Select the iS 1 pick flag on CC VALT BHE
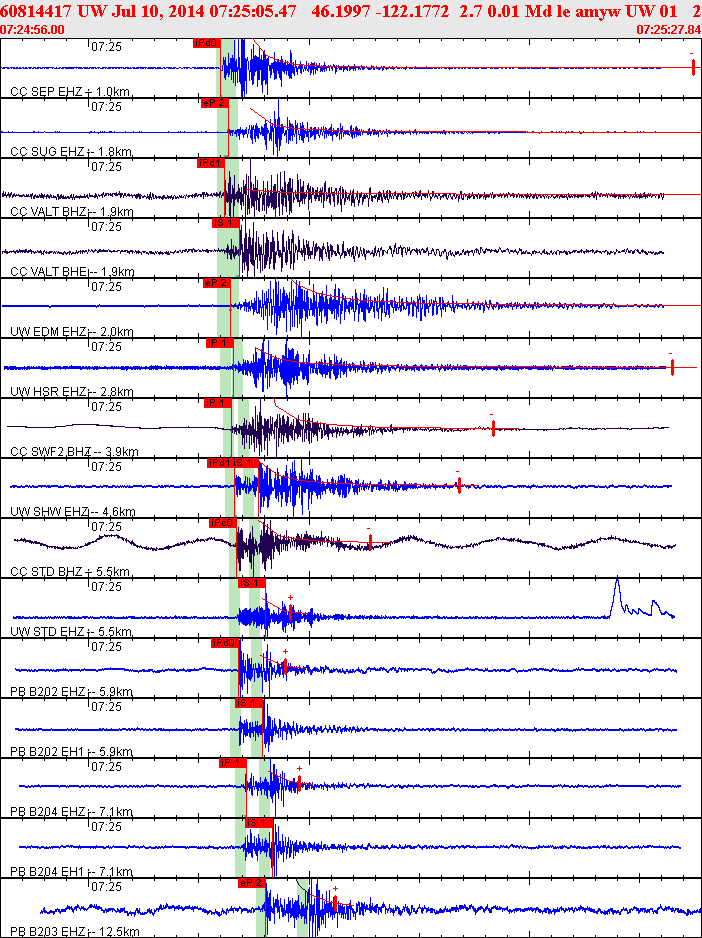This screenshot has width=702, height=938. coord(226,223)
